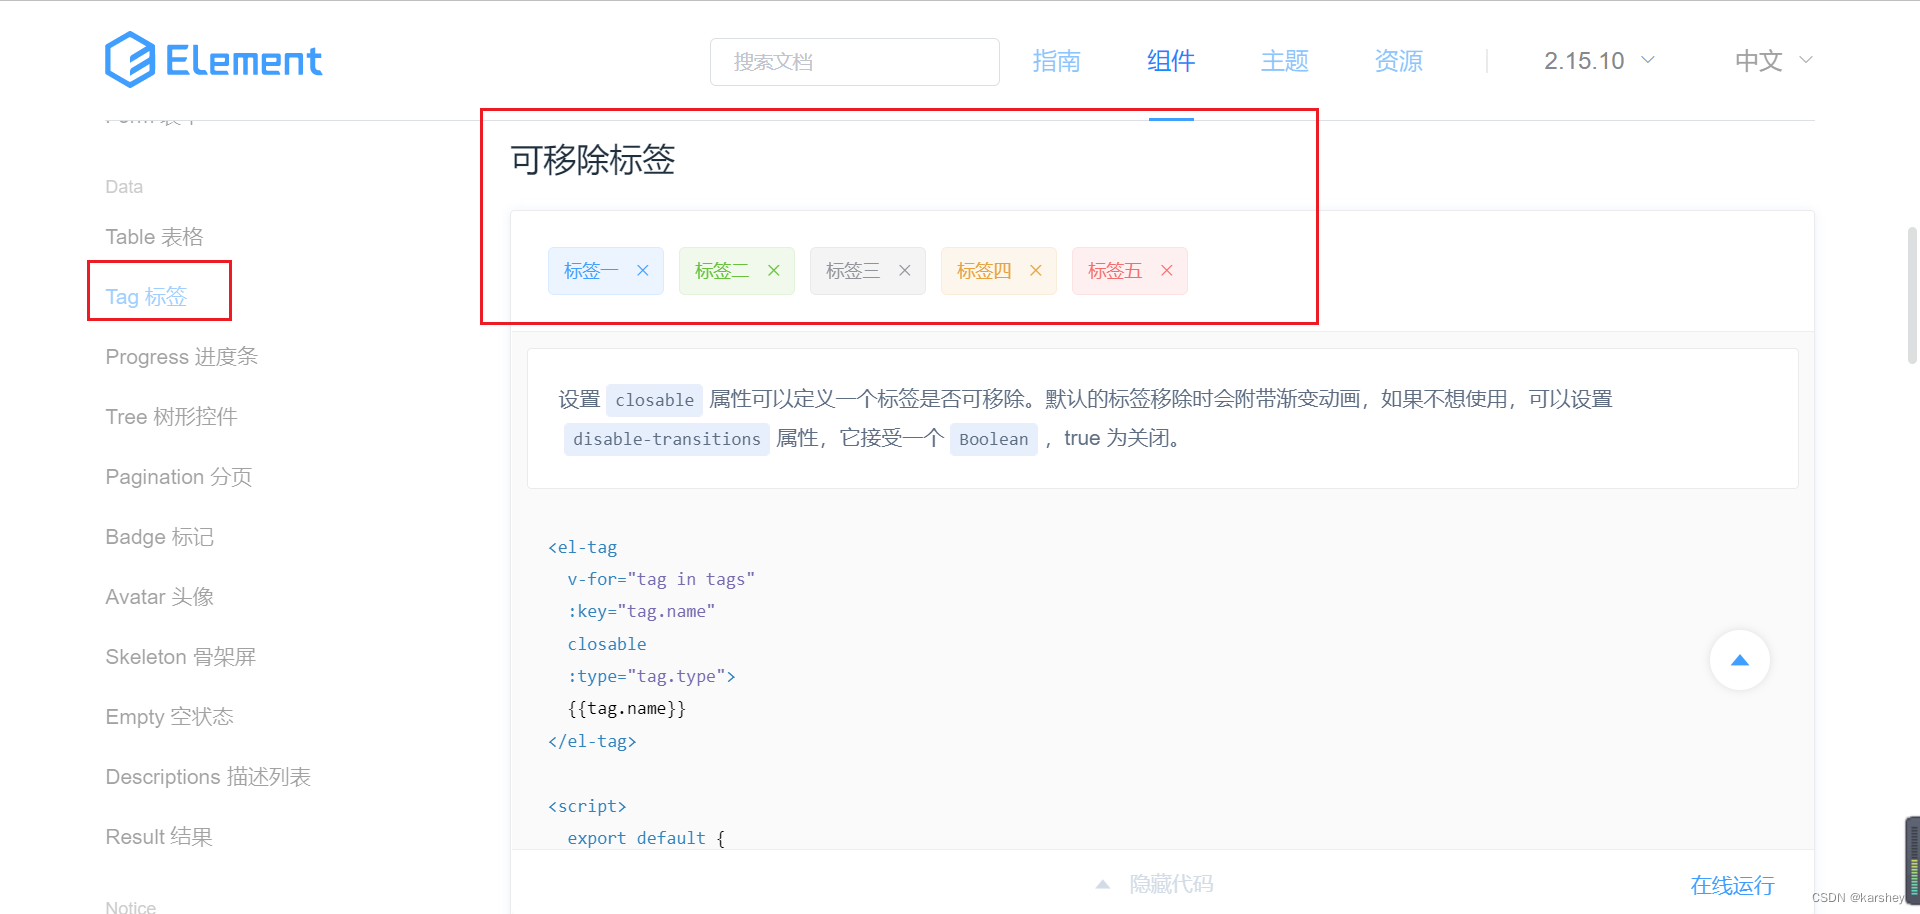
Task: Click the upward caret beside 隐藏代码
Action: [1103, 883]
